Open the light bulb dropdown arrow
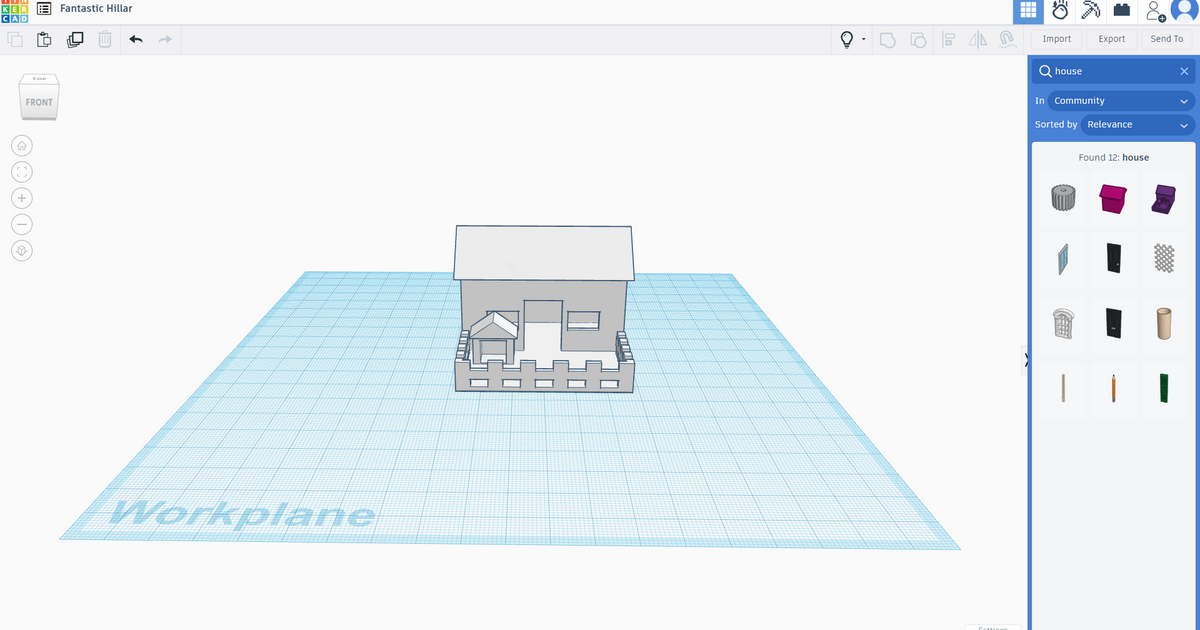This screenshot has height=630, width=1200. (863, 40)
